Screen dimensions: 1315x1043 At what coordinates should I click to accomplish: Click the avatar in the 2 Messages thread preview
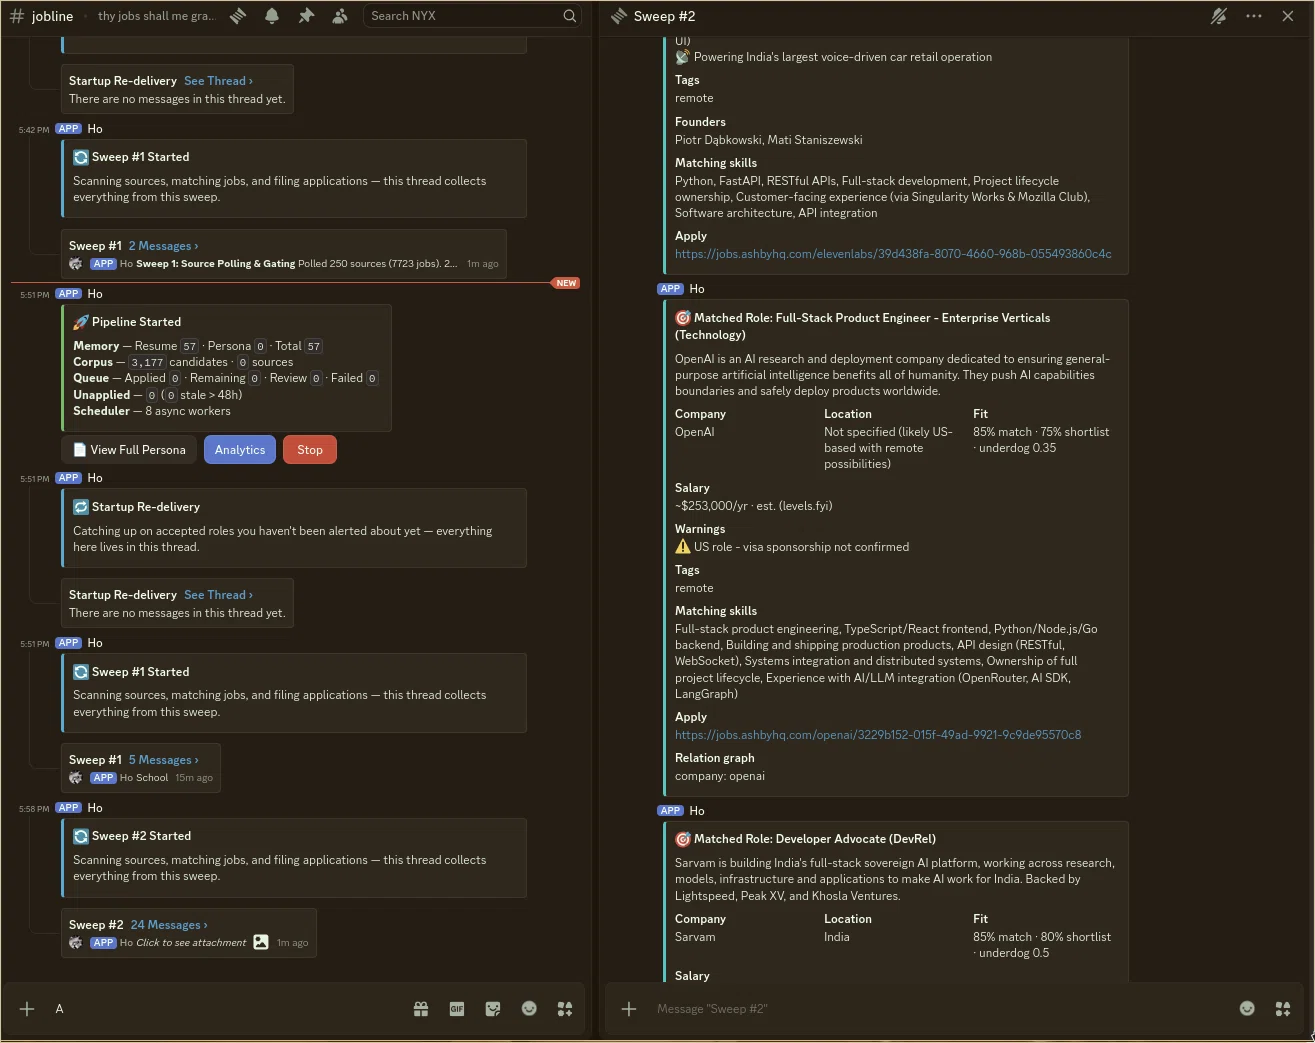(x=75, y=263)
